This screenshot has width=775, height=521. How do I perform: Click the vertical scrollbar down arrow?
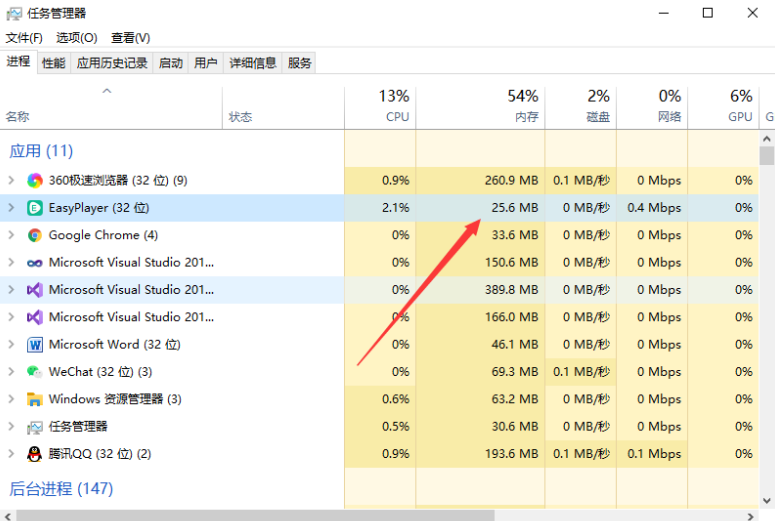point(767,500)
